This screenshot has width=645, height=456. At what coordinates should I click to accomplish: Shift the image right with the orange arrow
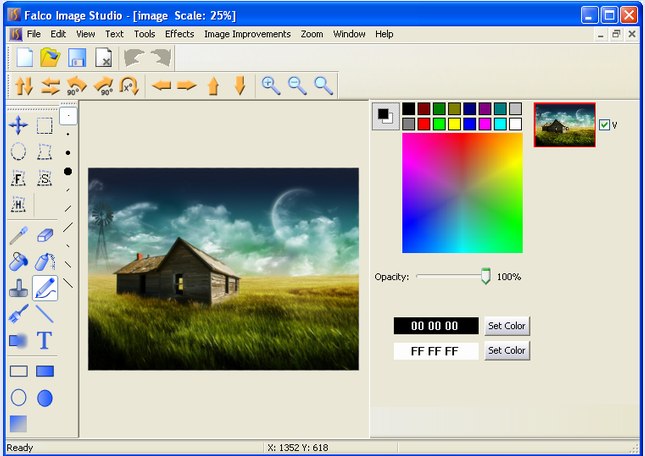(187, 86)
